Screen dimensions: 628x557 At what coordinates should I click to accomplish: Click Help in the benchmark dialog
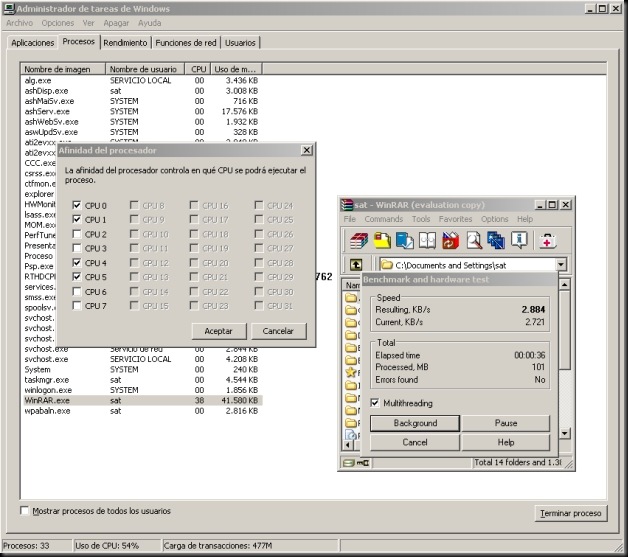(506, 442)
